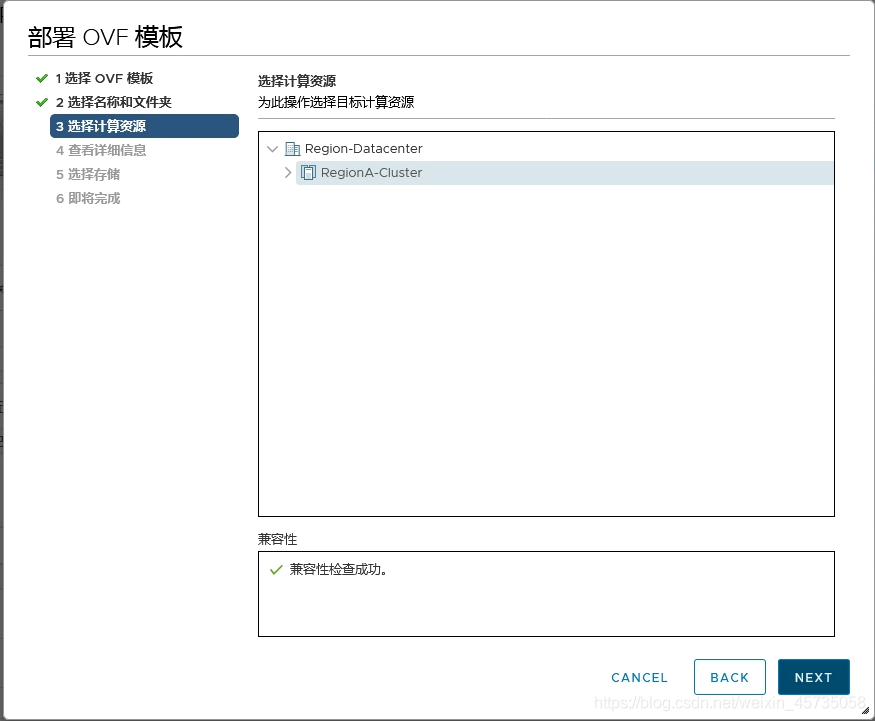
Task: Select Region-Datacenter in the tree
Action: click(x=363, y=148)
